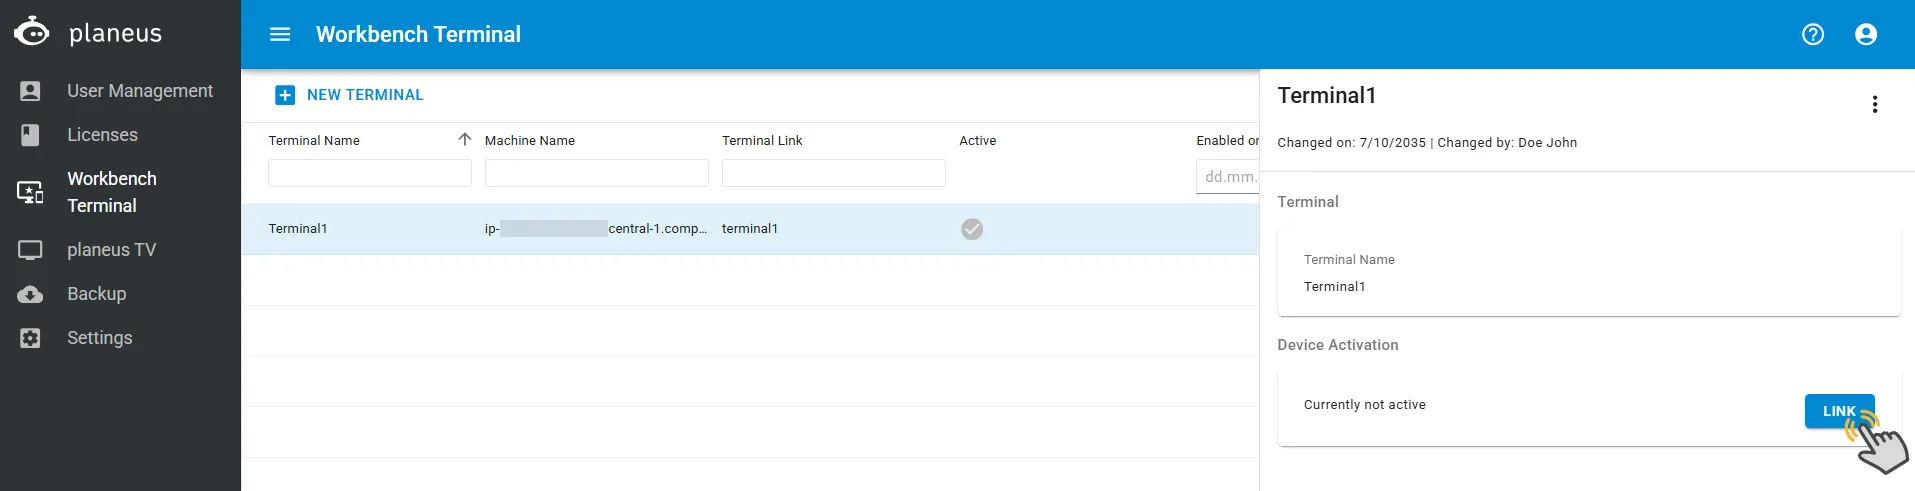Click the Machine Name filter field
The image size is (1915, 491).
click(596, 173)
